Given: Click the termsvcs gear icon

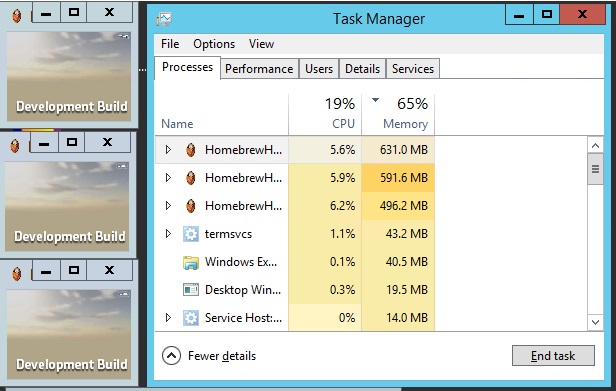Looking at the screenshot, I should [191, 234].
